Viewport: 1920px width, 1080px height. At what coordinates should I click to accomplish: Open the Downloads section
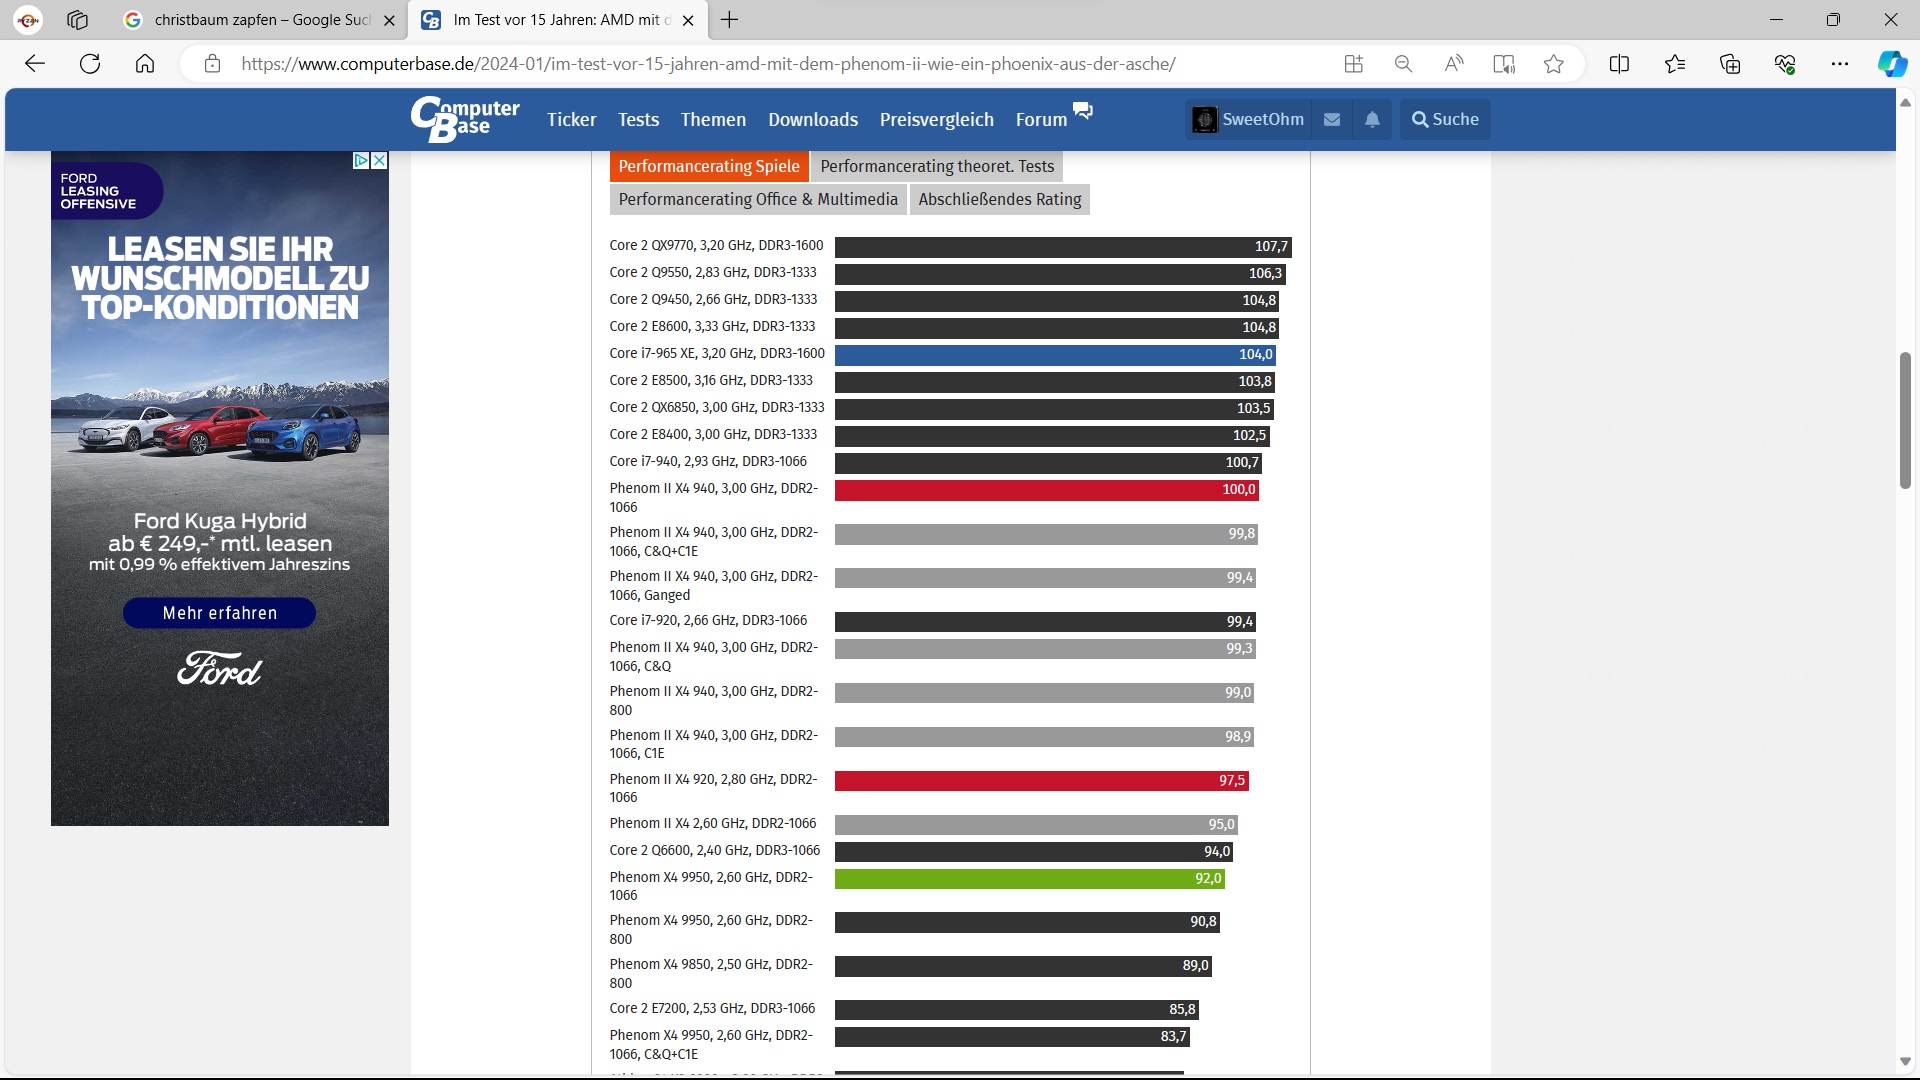[x=813, y=119]
